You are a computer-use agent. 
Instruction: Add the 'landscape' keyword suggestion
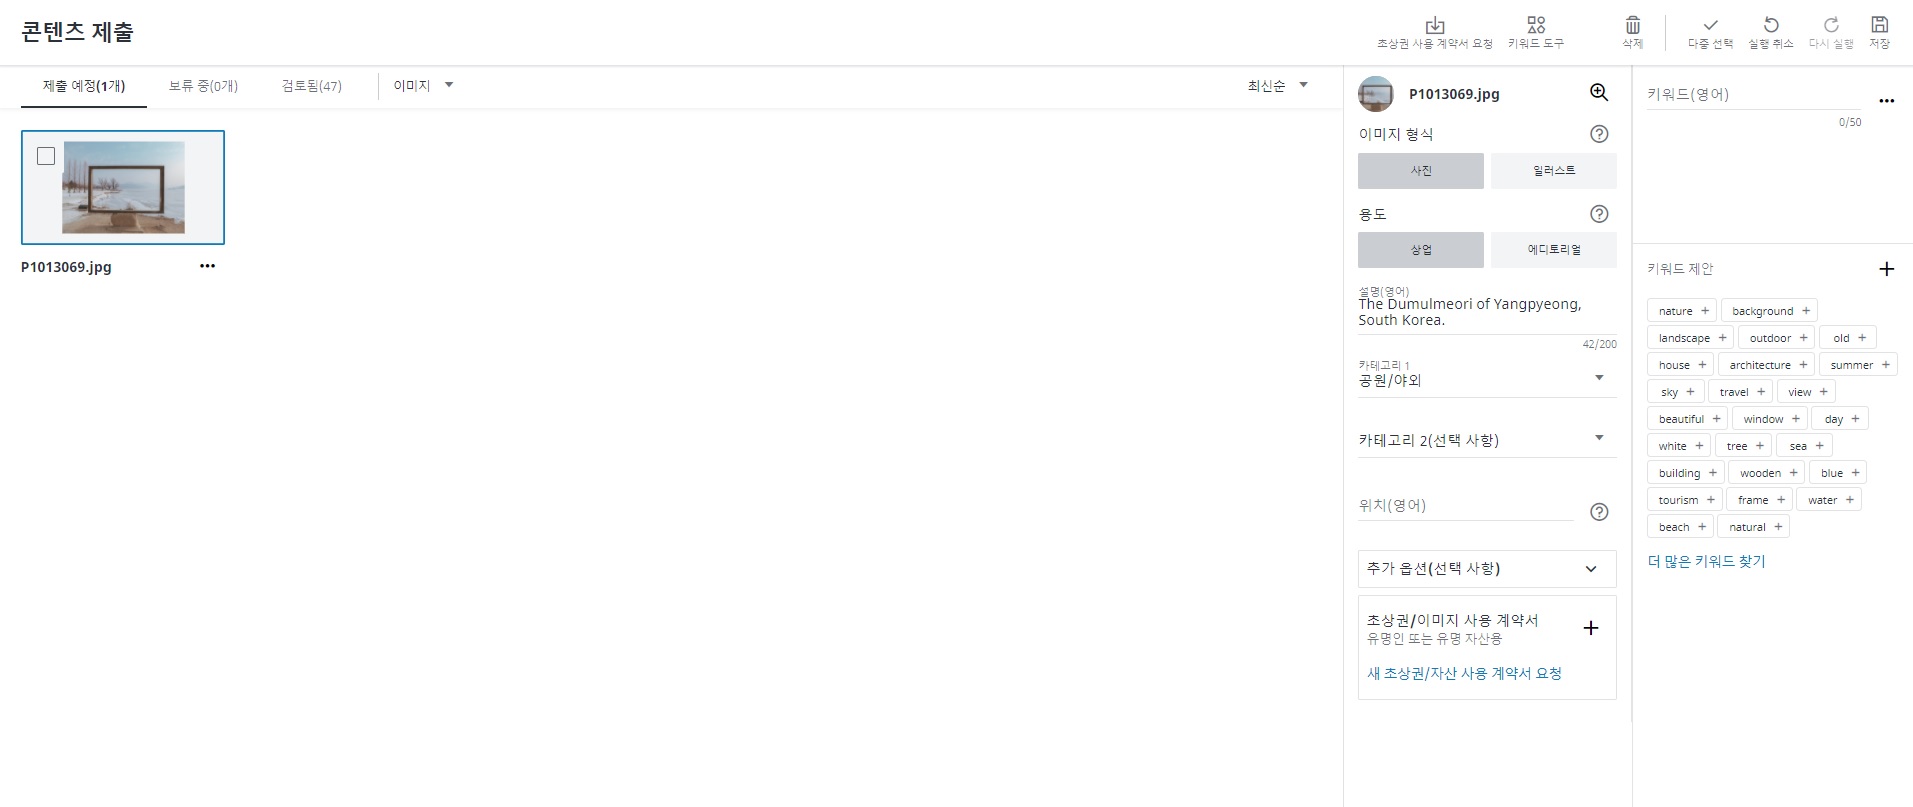click(1690, 338)
